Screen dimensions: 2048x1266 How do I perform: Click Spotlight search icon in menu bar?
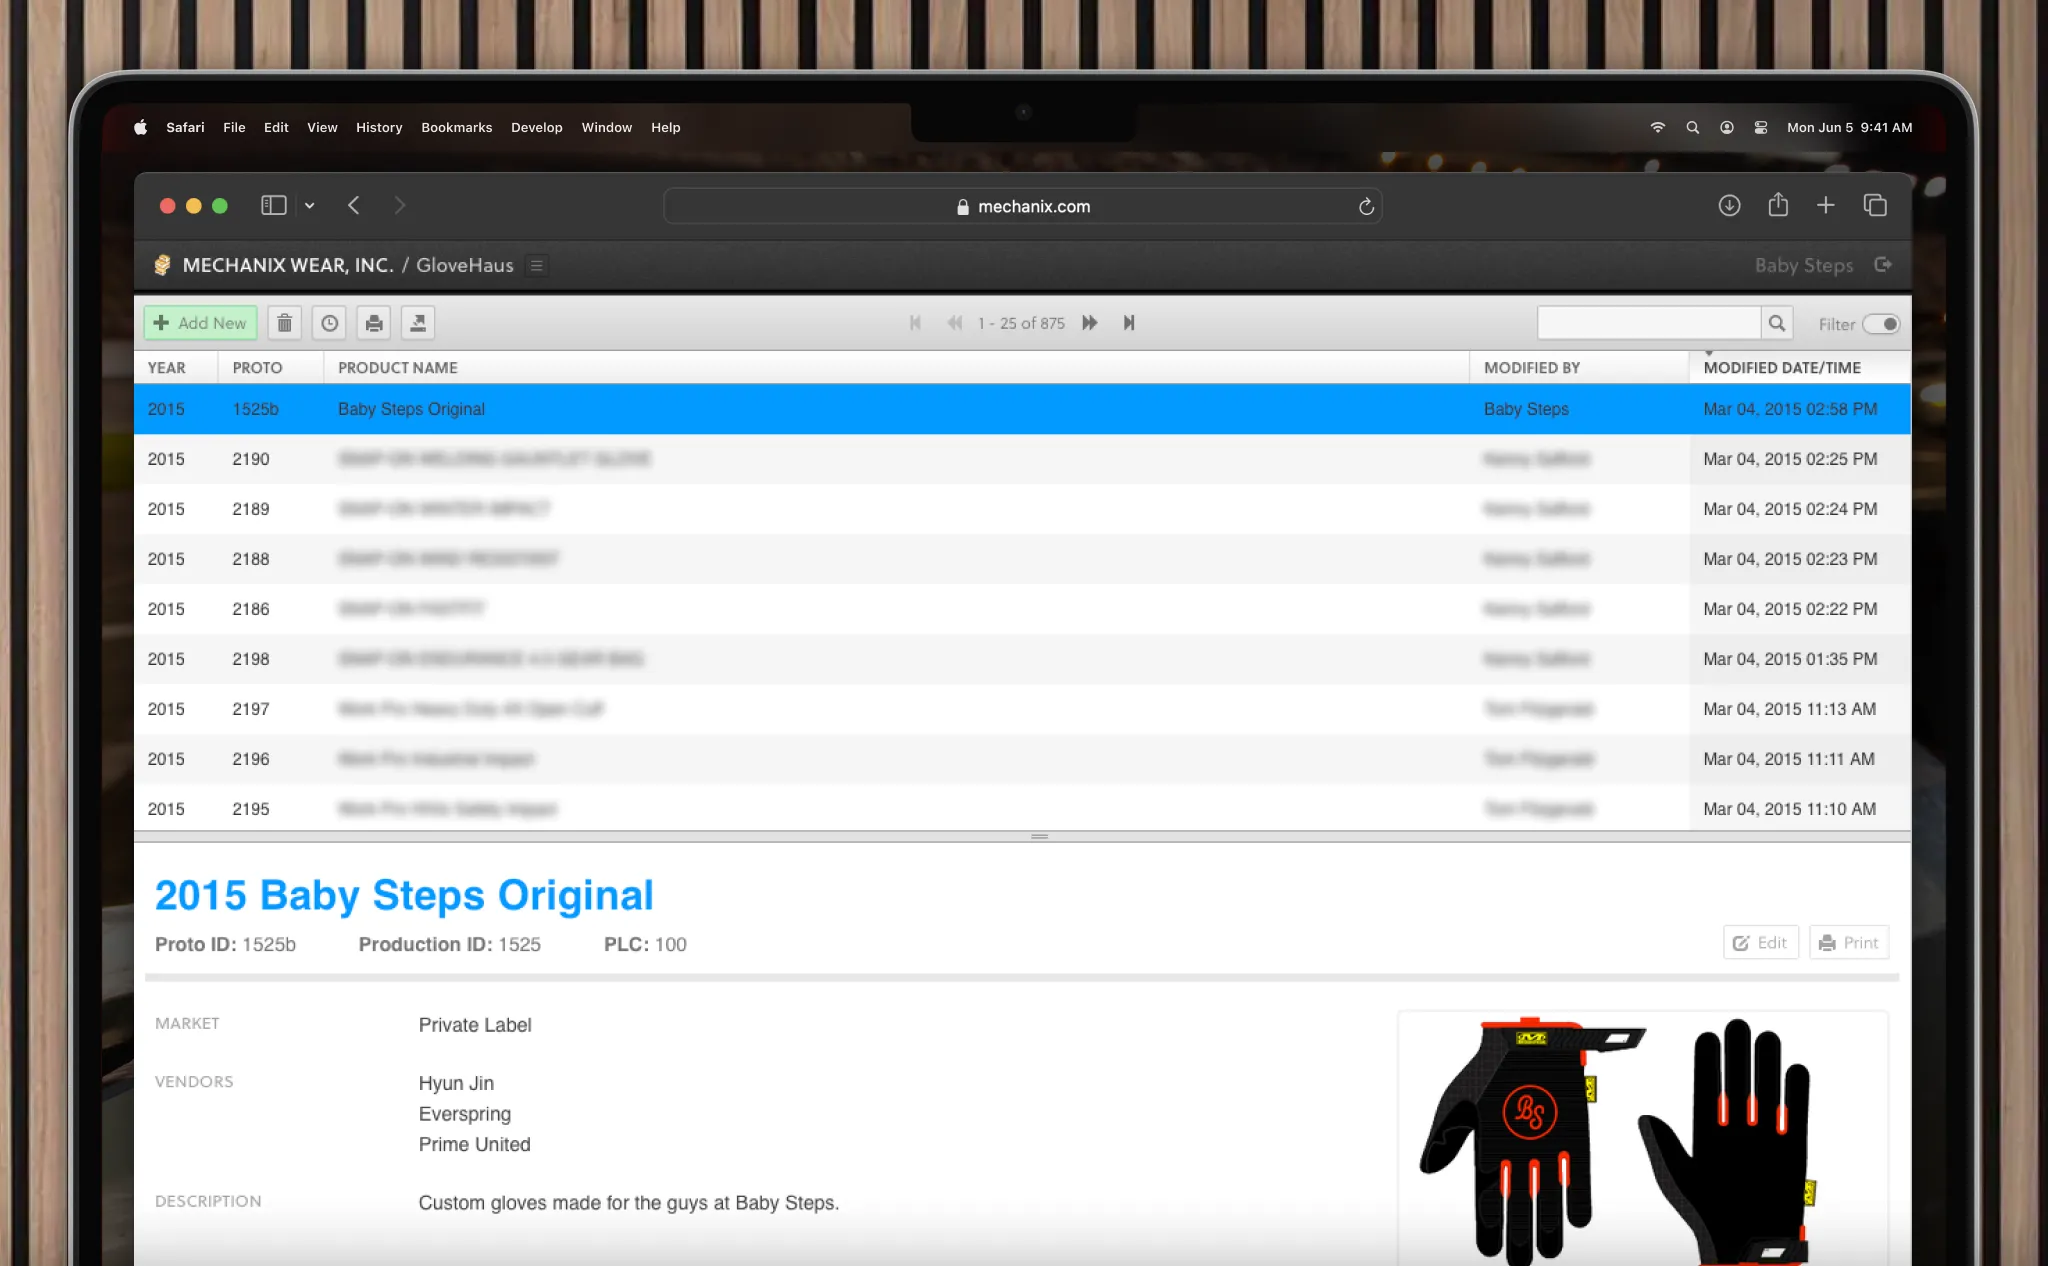tap(1693, 127)
